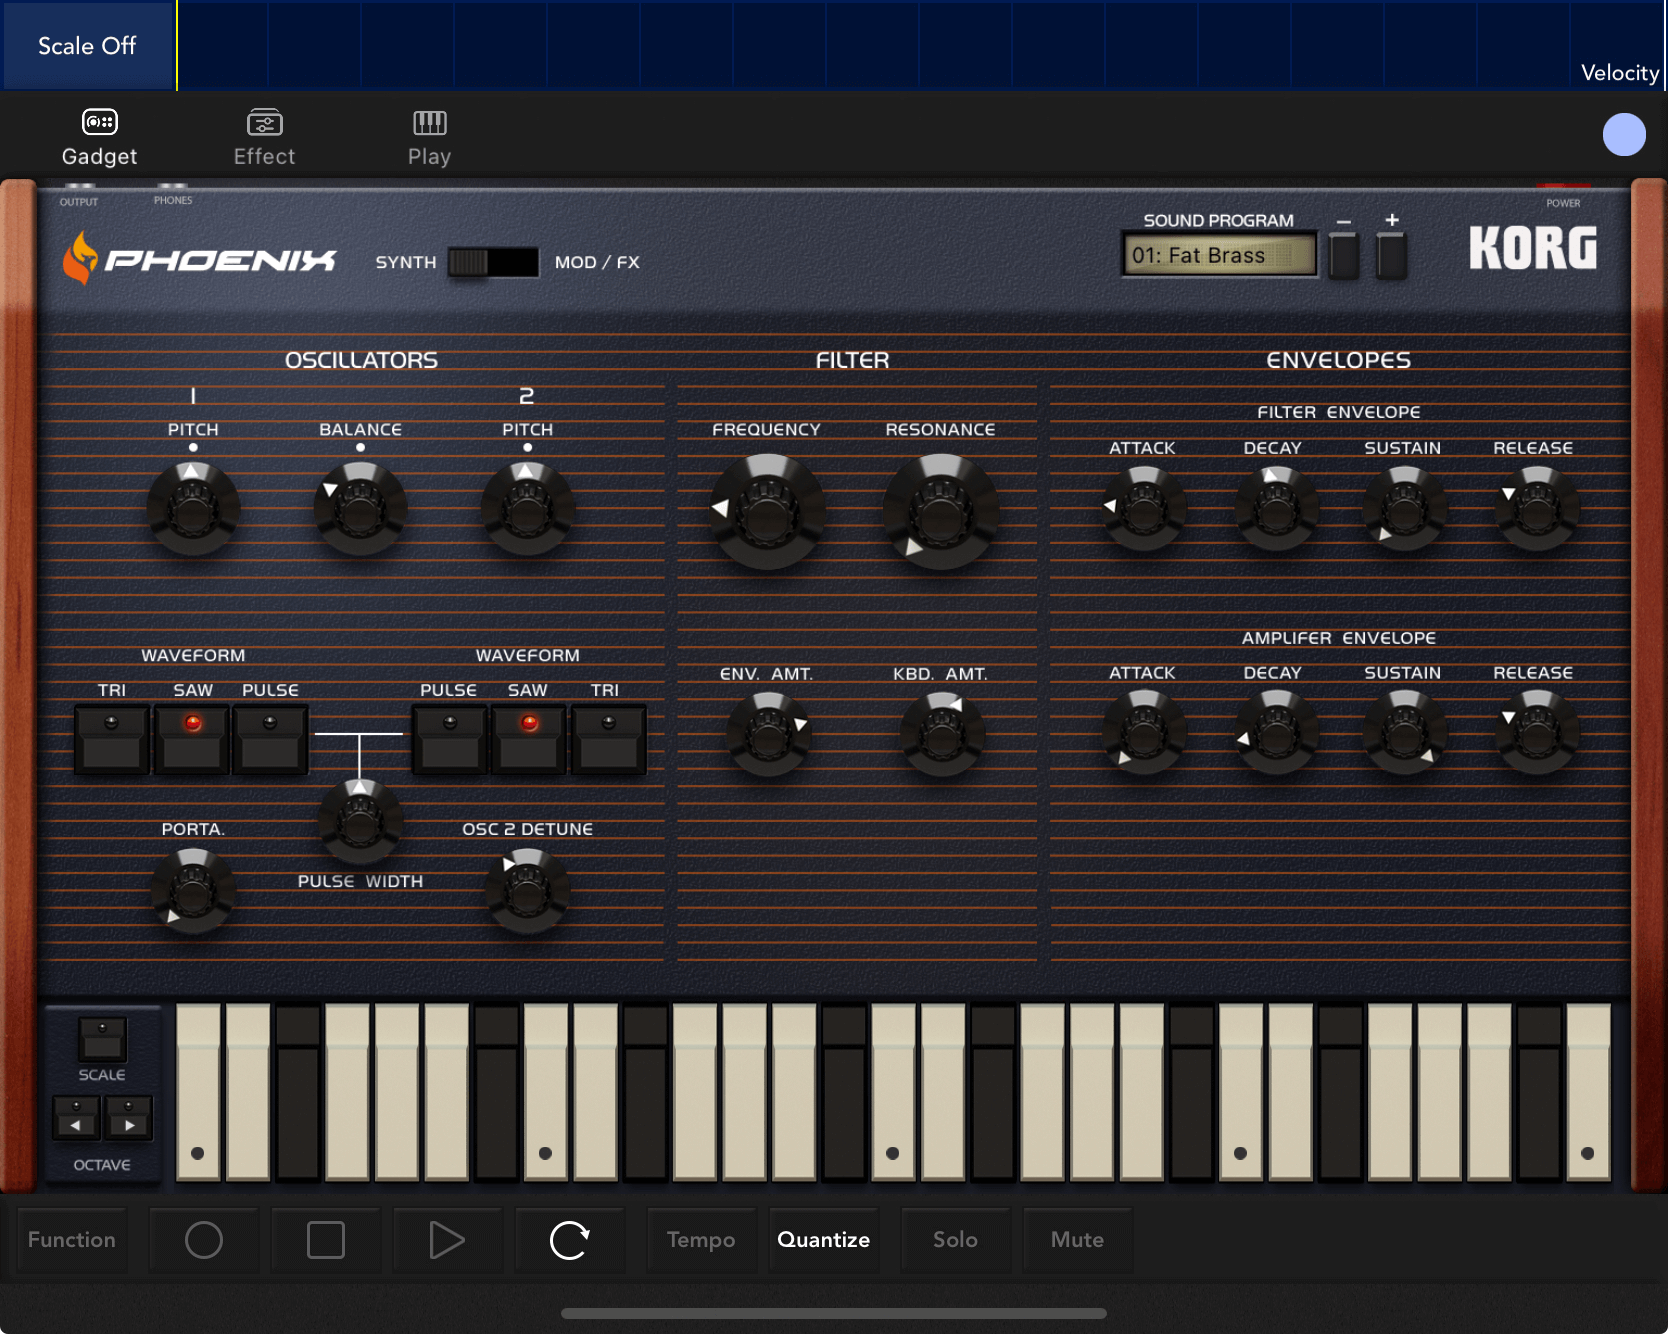The image size is (1668, 1334).
Task: Click the ENV. AMT. knob
Action: [768, 735]
